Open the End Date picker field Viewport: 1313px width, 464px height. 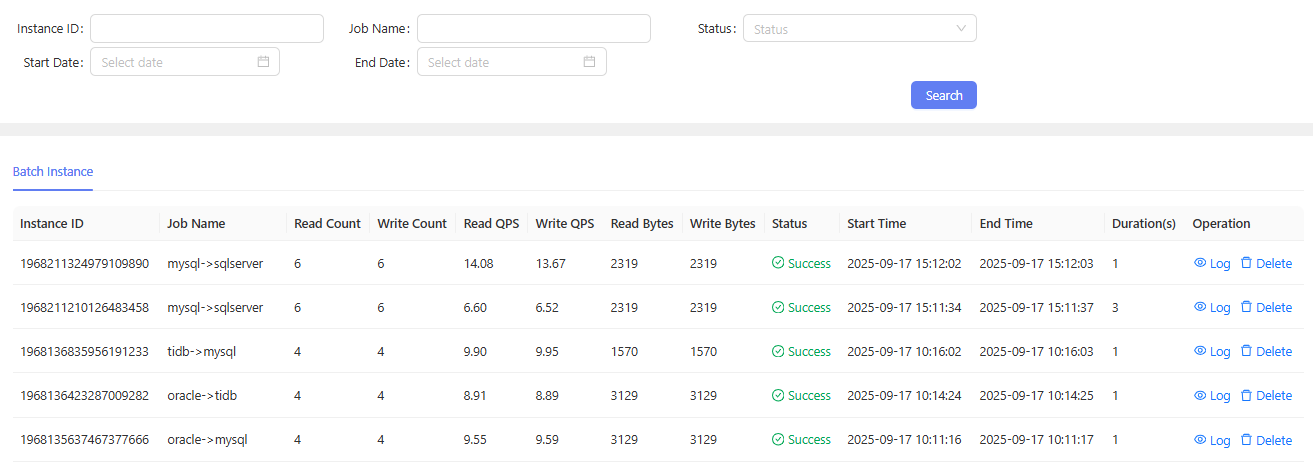coord(500,62)
